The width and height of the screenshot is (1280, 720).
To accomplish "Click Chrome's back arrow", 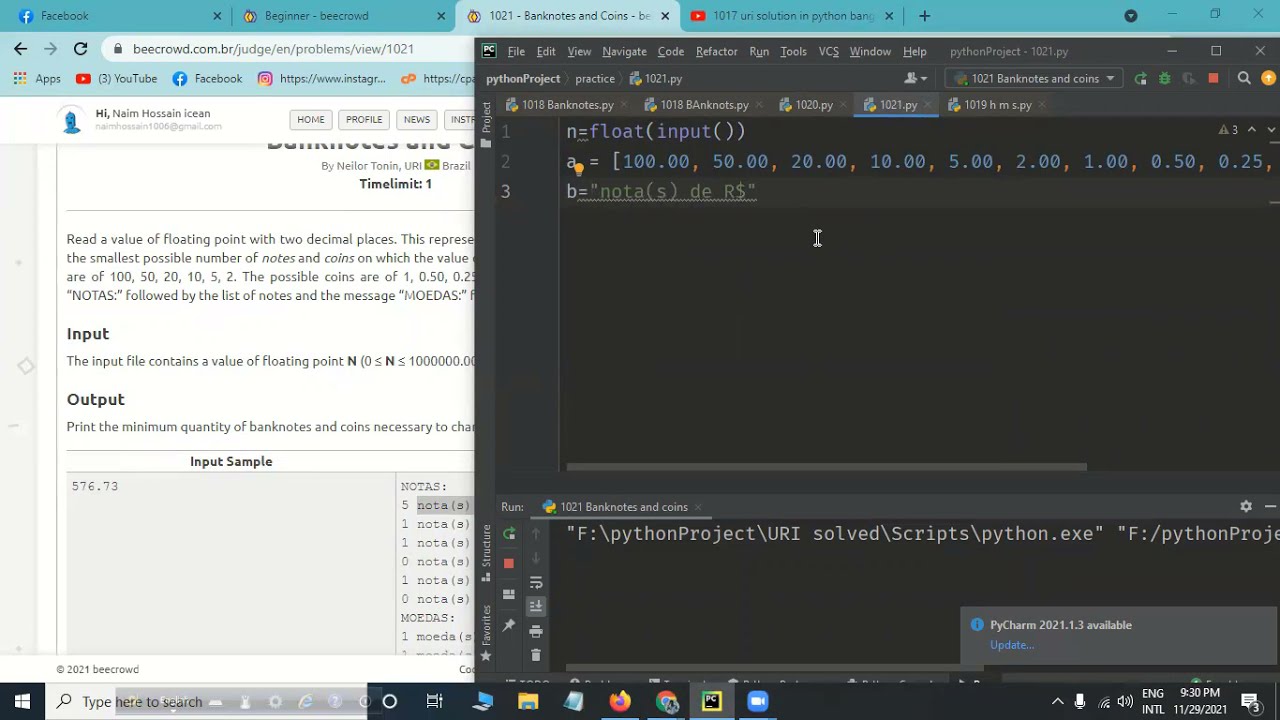I will [x=21, y=48].
